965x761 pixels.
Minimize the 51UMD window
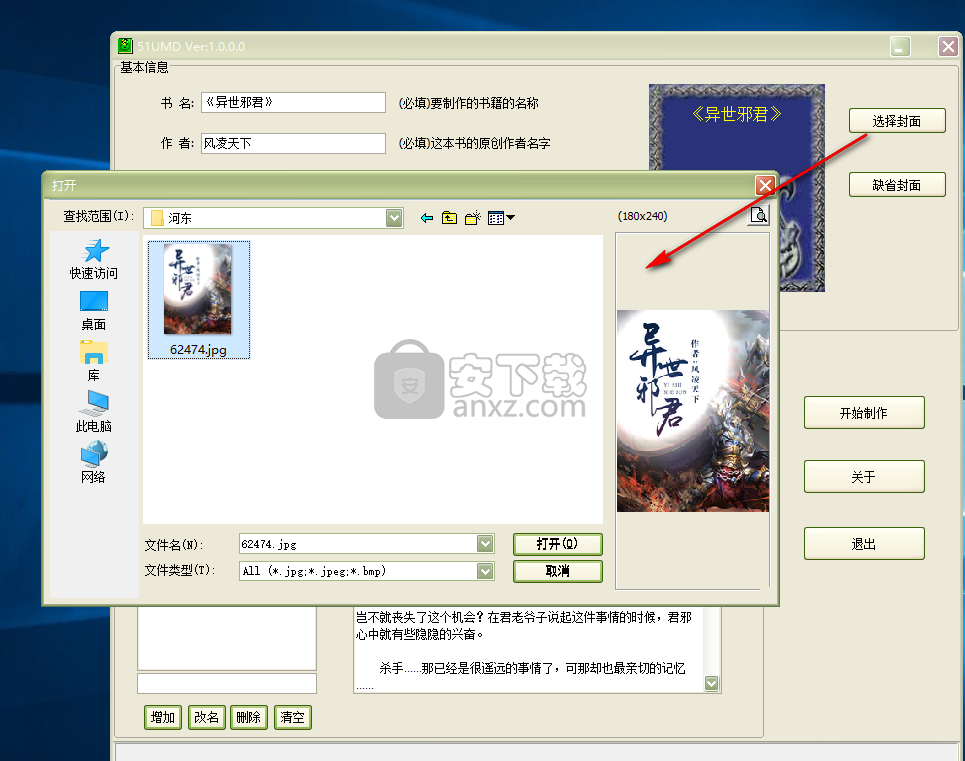(x=900, y=47)
